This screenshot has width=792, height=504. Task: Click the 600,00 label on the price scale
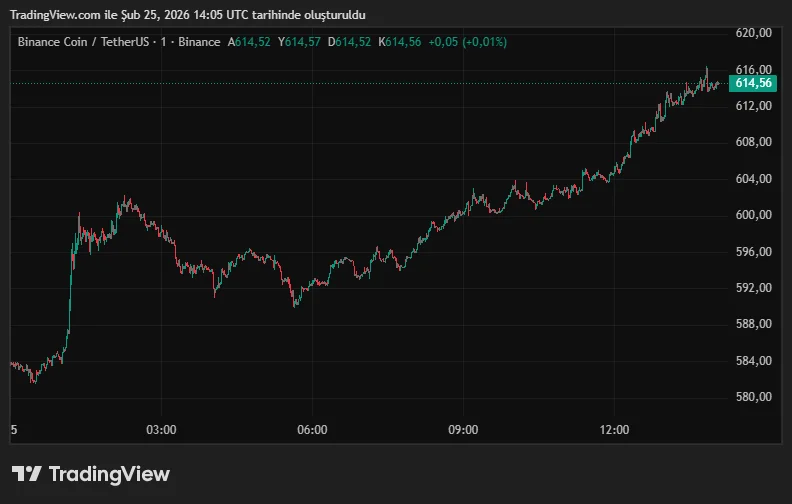pyautogui.click(x=753, y=215)
